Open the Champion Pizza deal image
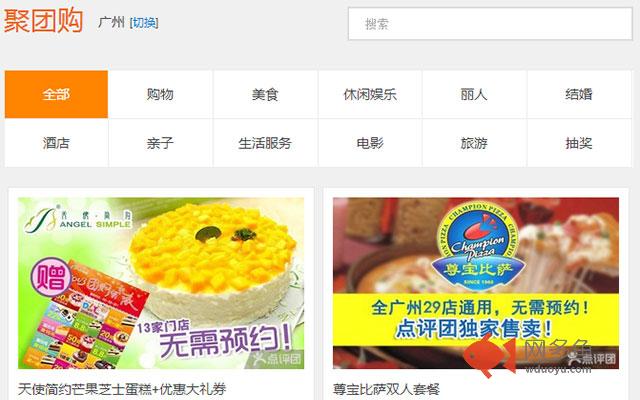Viewport: 640px width, 400px height. 476,283
